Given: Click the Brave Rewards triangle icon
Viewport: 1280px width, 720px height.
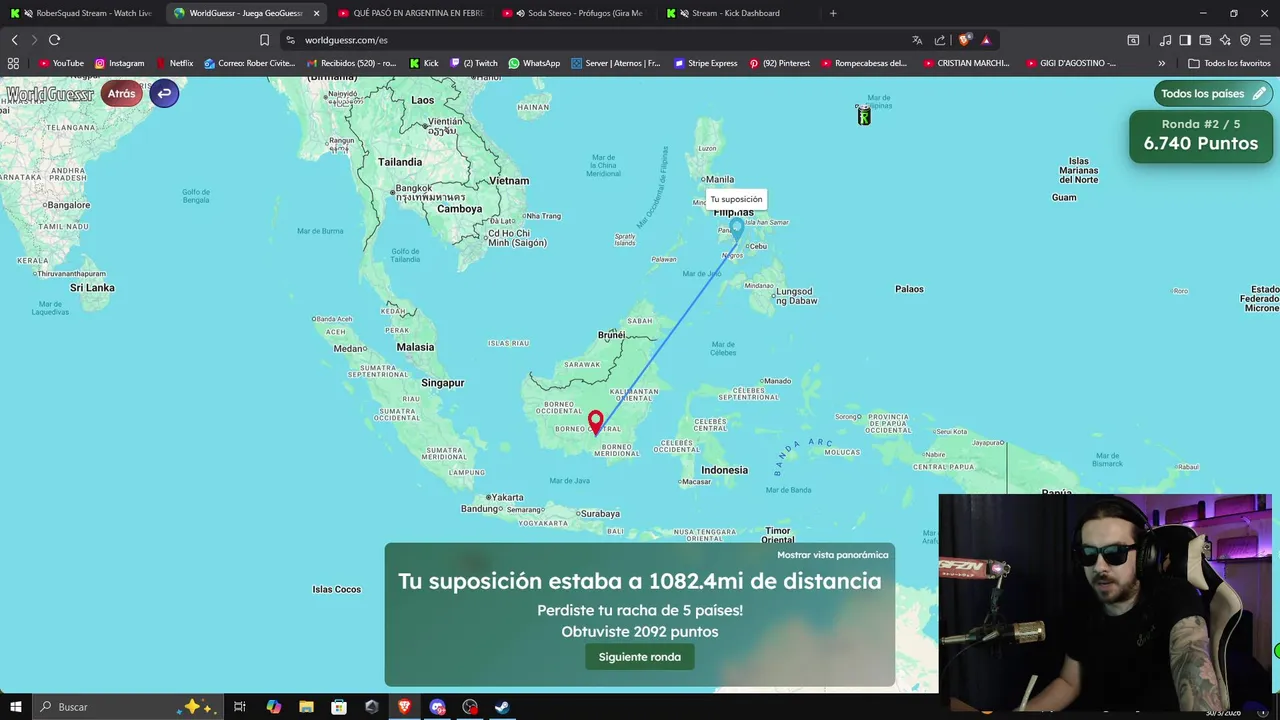Looking at the screenshot, I should click(986, 40).
